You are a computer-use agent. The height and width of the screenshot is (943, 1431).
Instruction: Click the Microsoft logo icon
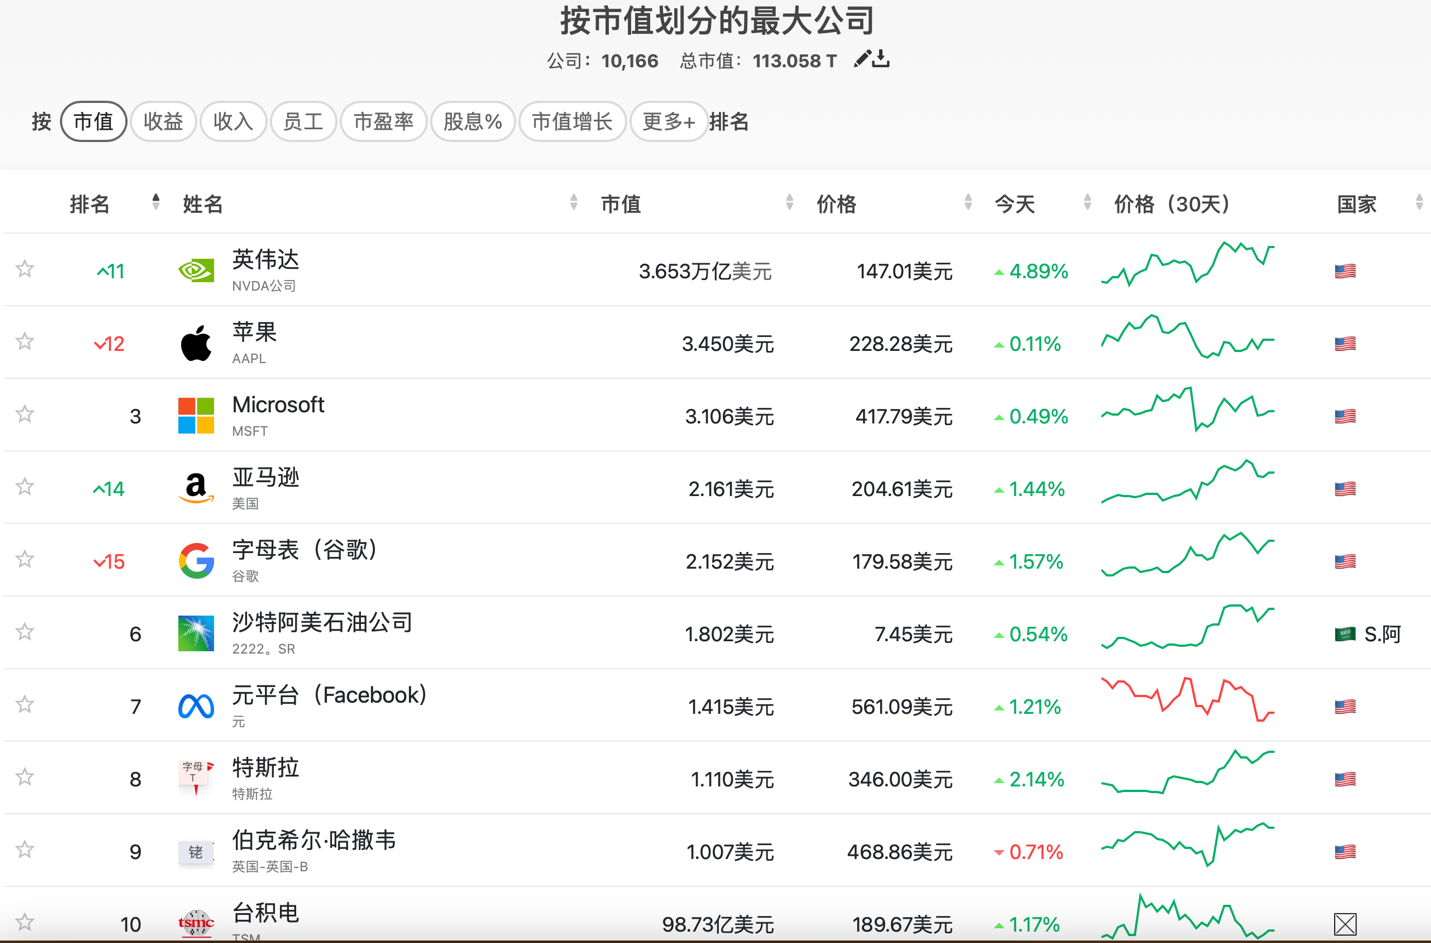(x=196, y=415)
